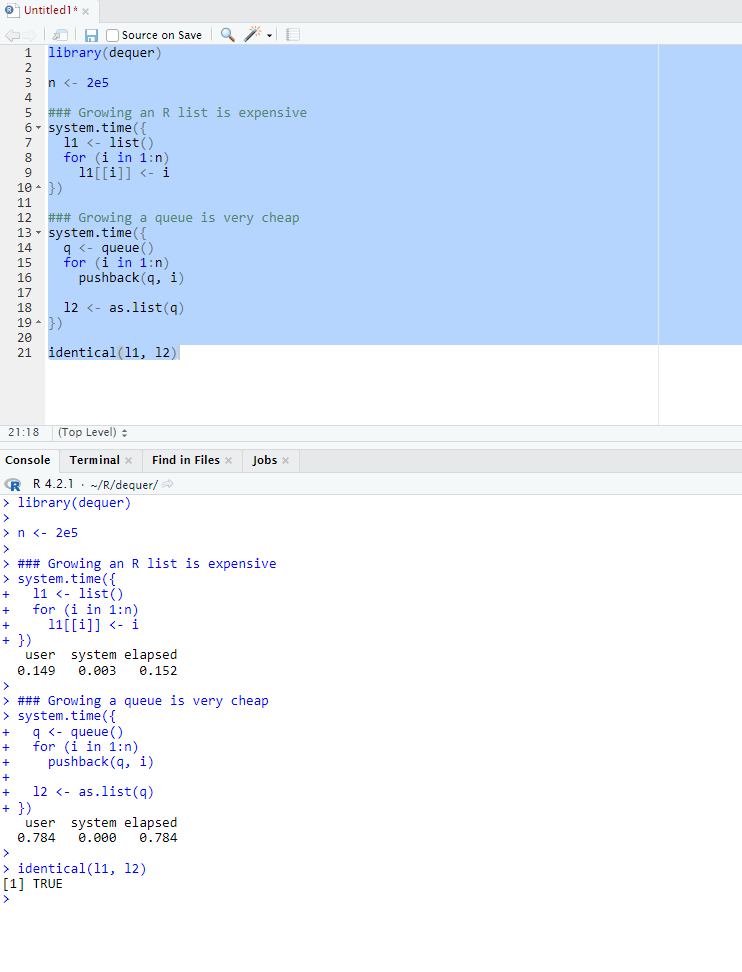This screenshot has height=972, width=742.
Task: Click comment 'Growing an R list is expensive' in editor
Action: pyautogui.click(x=177, y=113)
